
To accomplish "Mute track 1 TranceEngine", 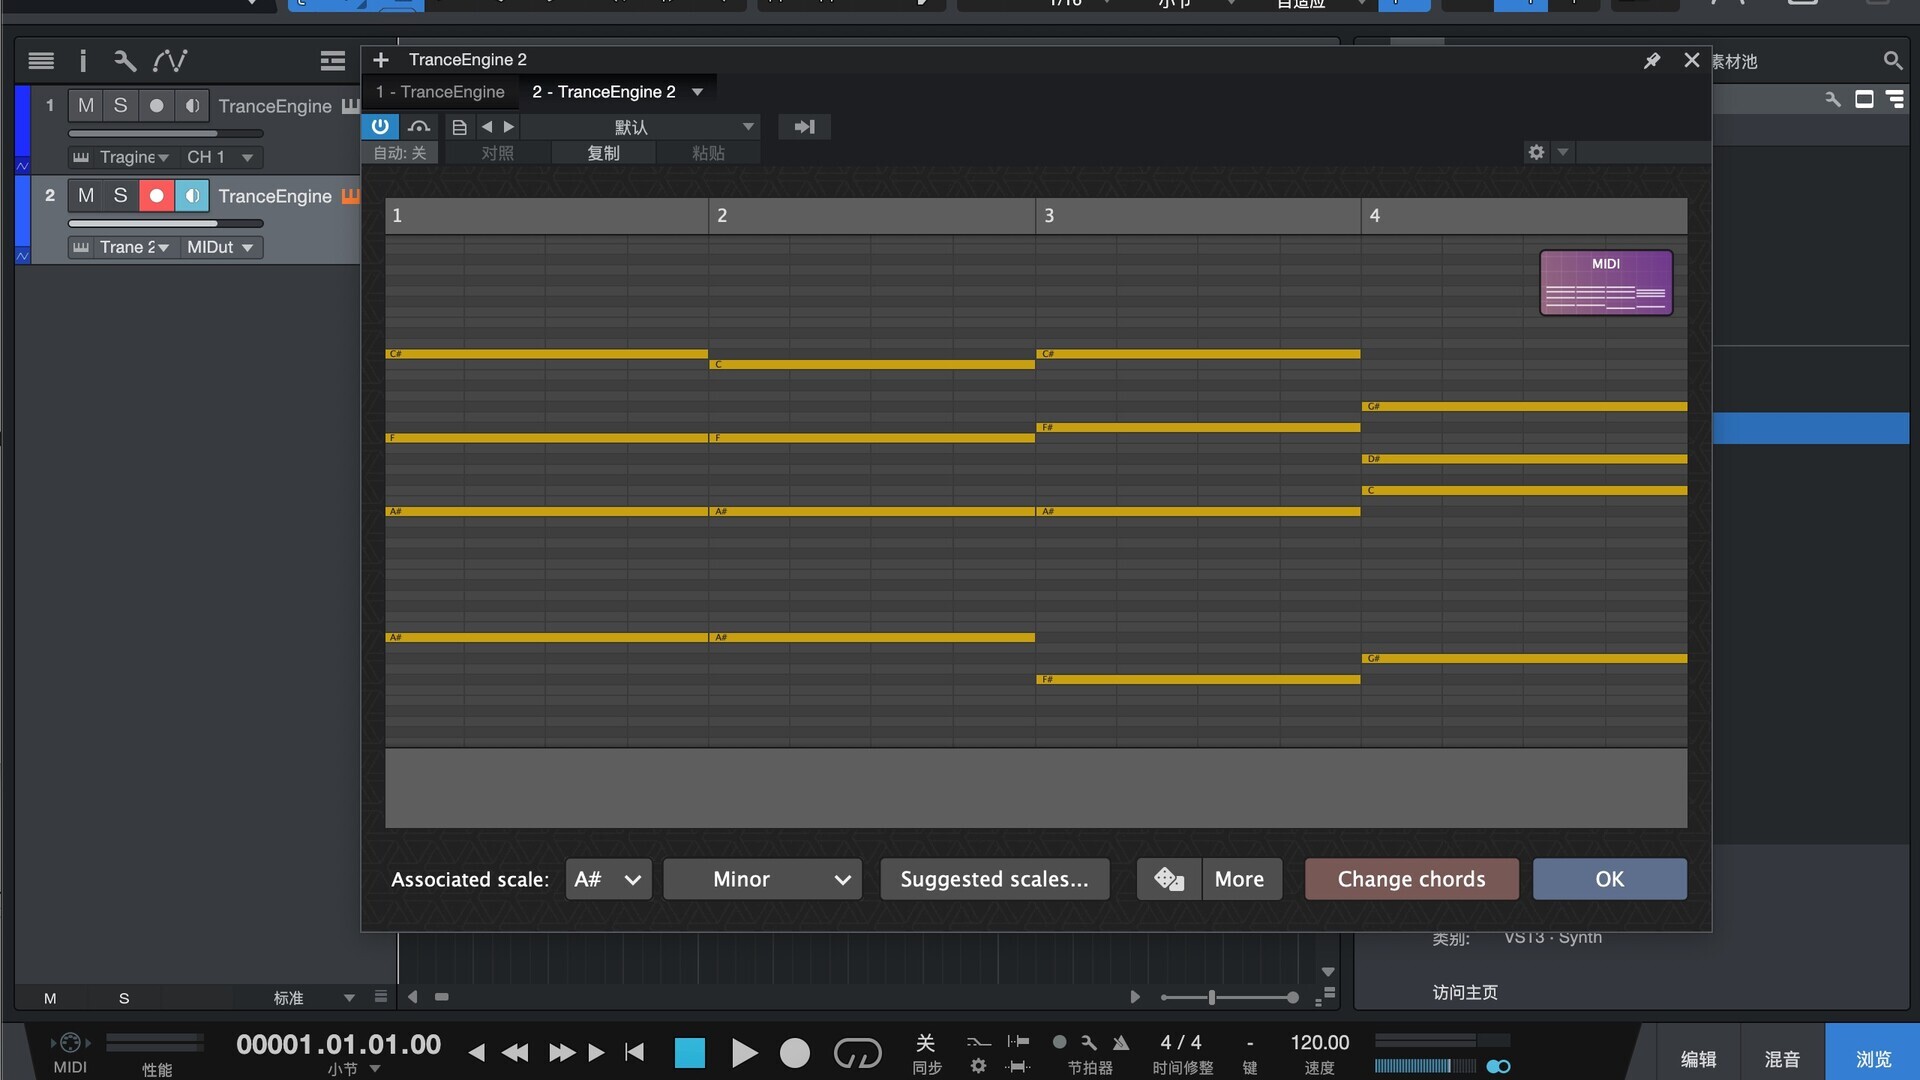I will click(x=86, y=105).
